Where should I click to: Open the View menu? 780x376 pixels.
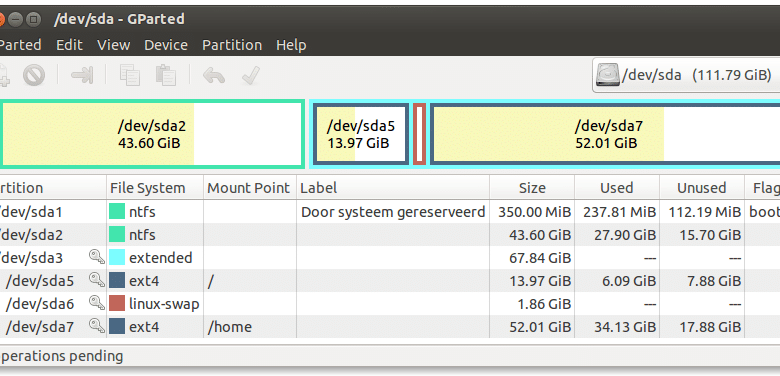[x=113, y=45]
